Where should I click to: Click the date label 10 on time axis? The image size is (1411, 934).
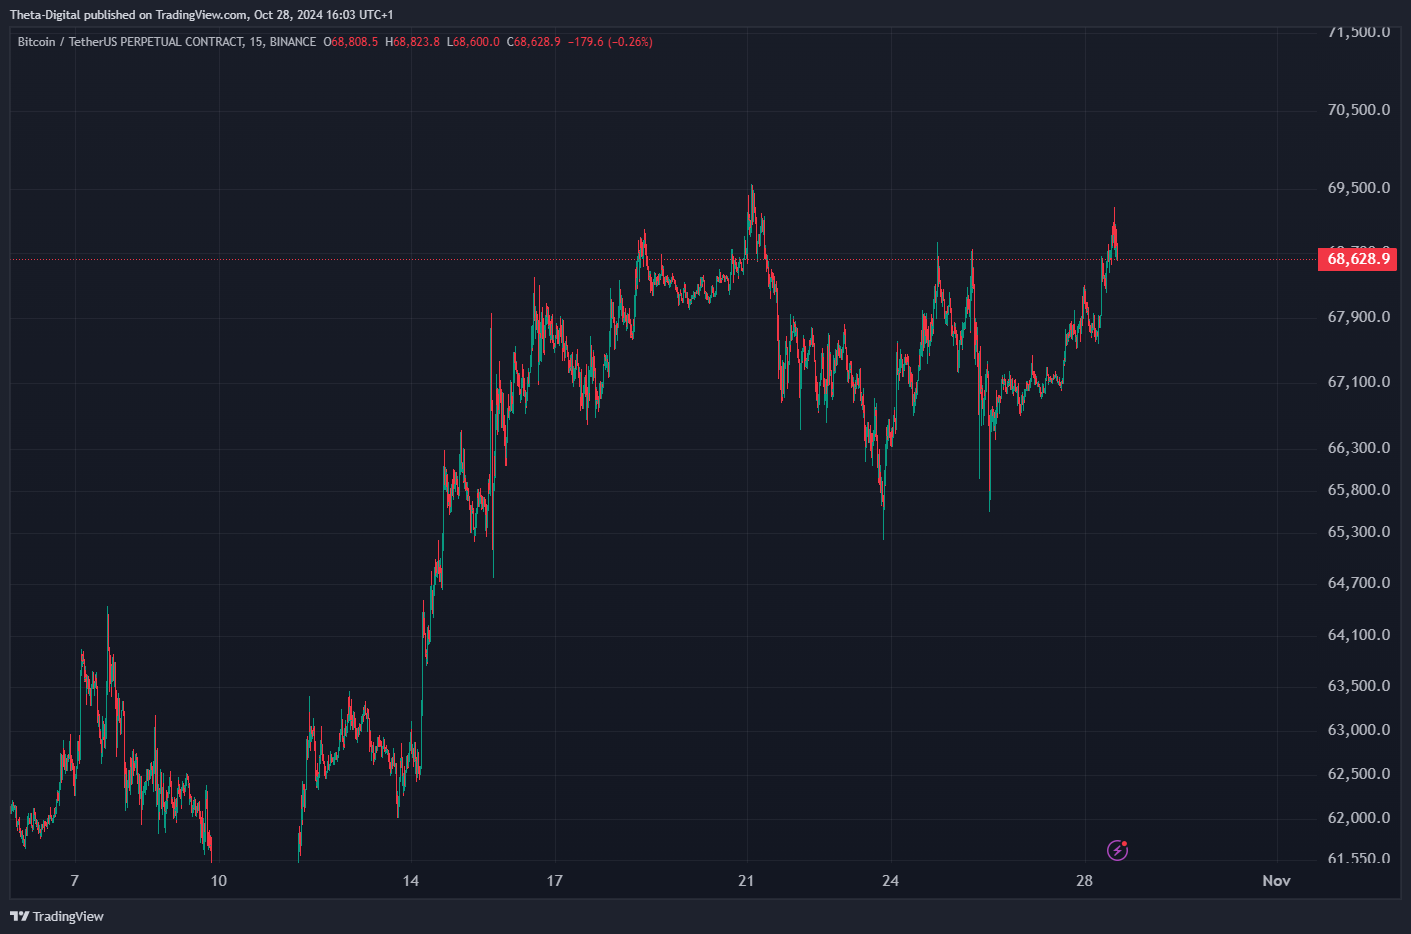coord(219,881)
